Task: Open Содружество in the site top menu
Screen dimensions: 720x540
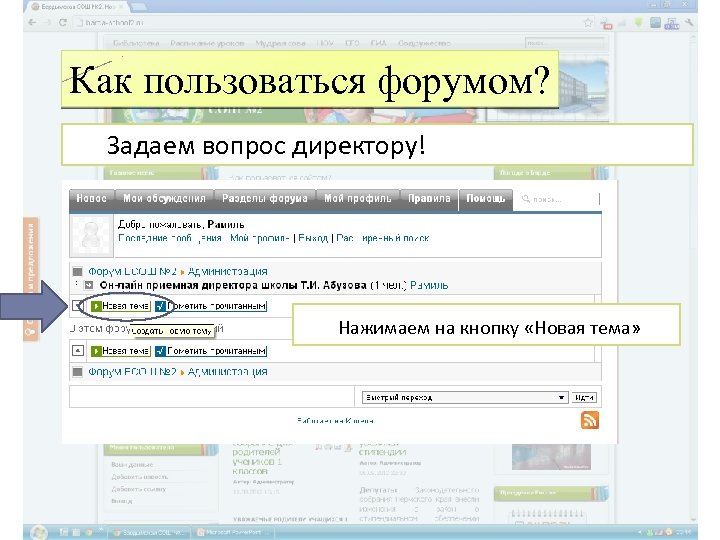Action: click(x=424, y=43)
